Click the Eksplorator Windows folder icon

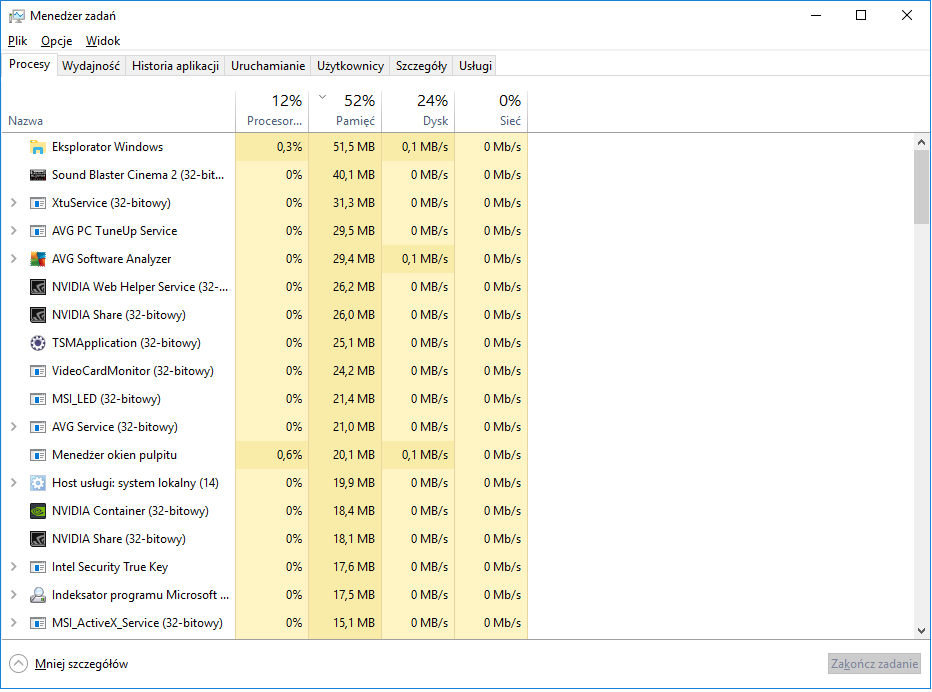37,147
